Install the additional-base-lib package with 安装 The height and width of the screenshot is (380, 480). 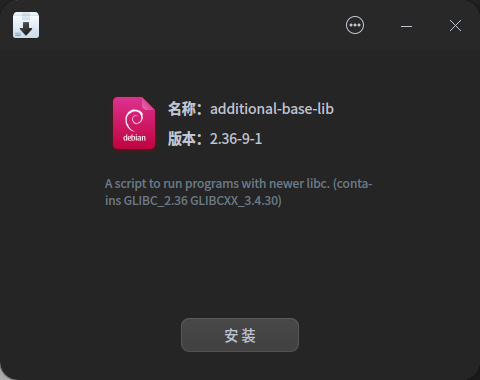click(x=240, y=335)
